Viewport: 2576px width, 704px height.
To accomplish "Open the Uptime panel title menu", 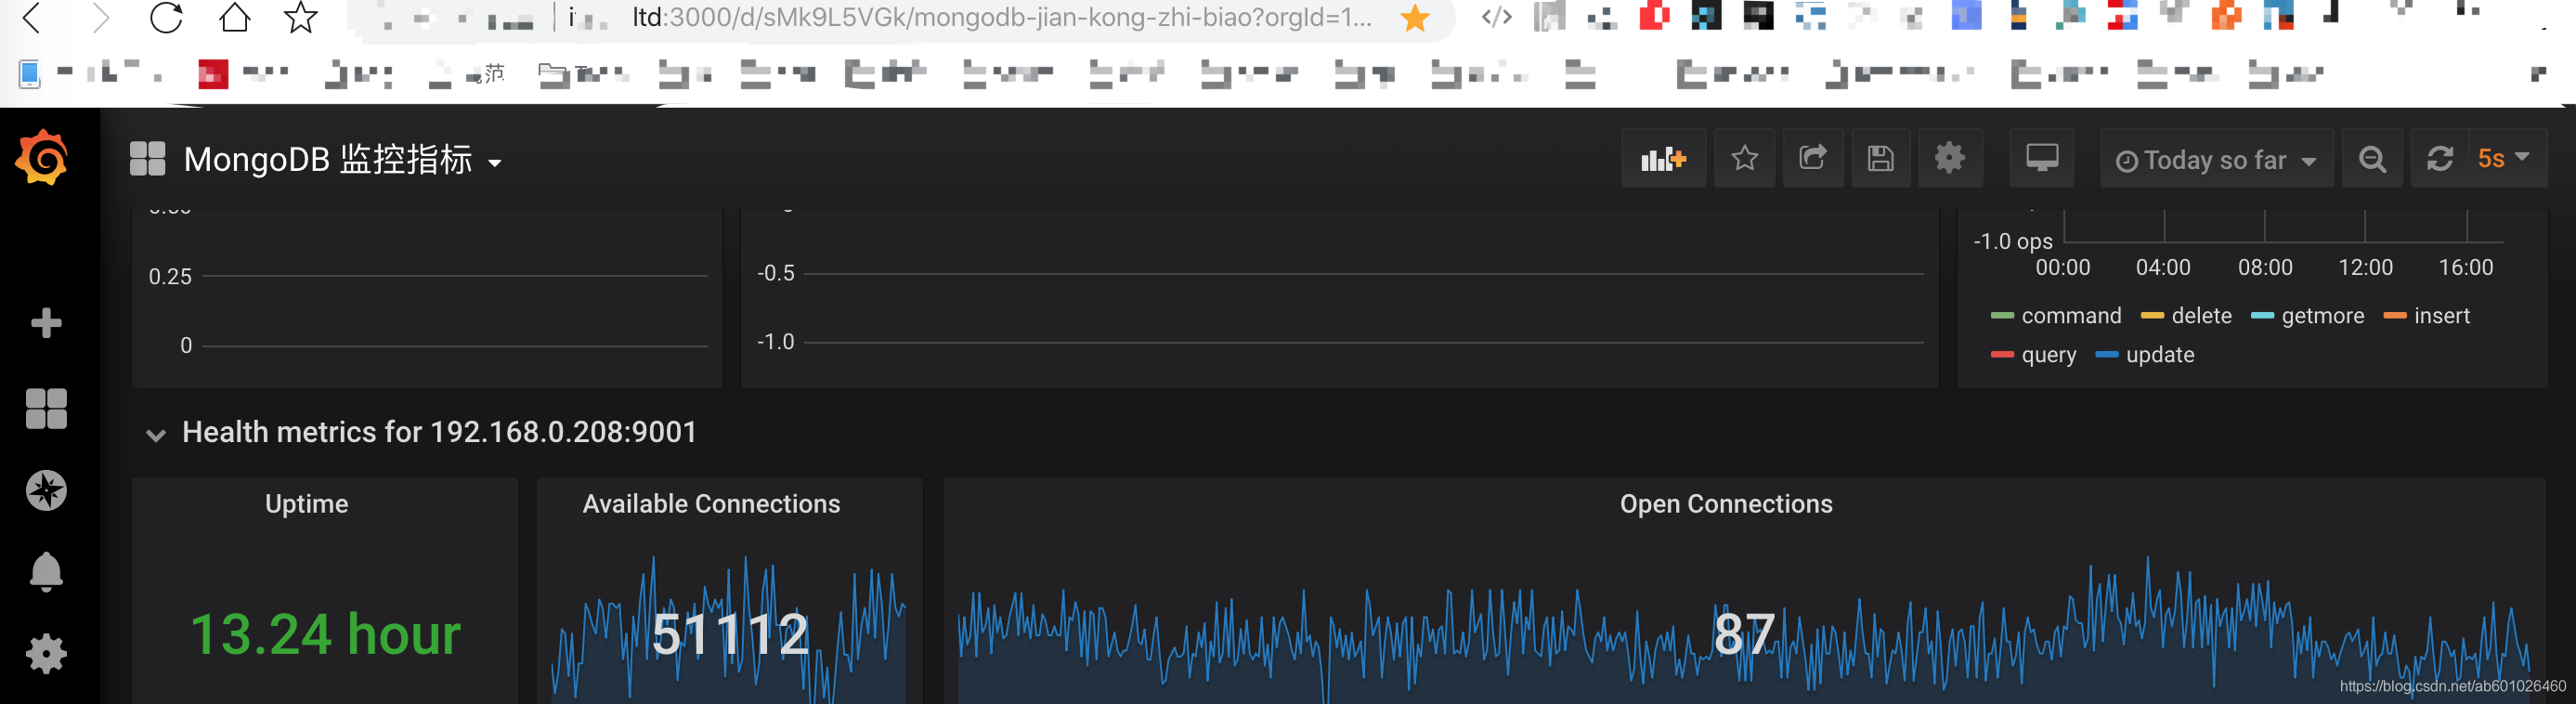I will point(306,504).
